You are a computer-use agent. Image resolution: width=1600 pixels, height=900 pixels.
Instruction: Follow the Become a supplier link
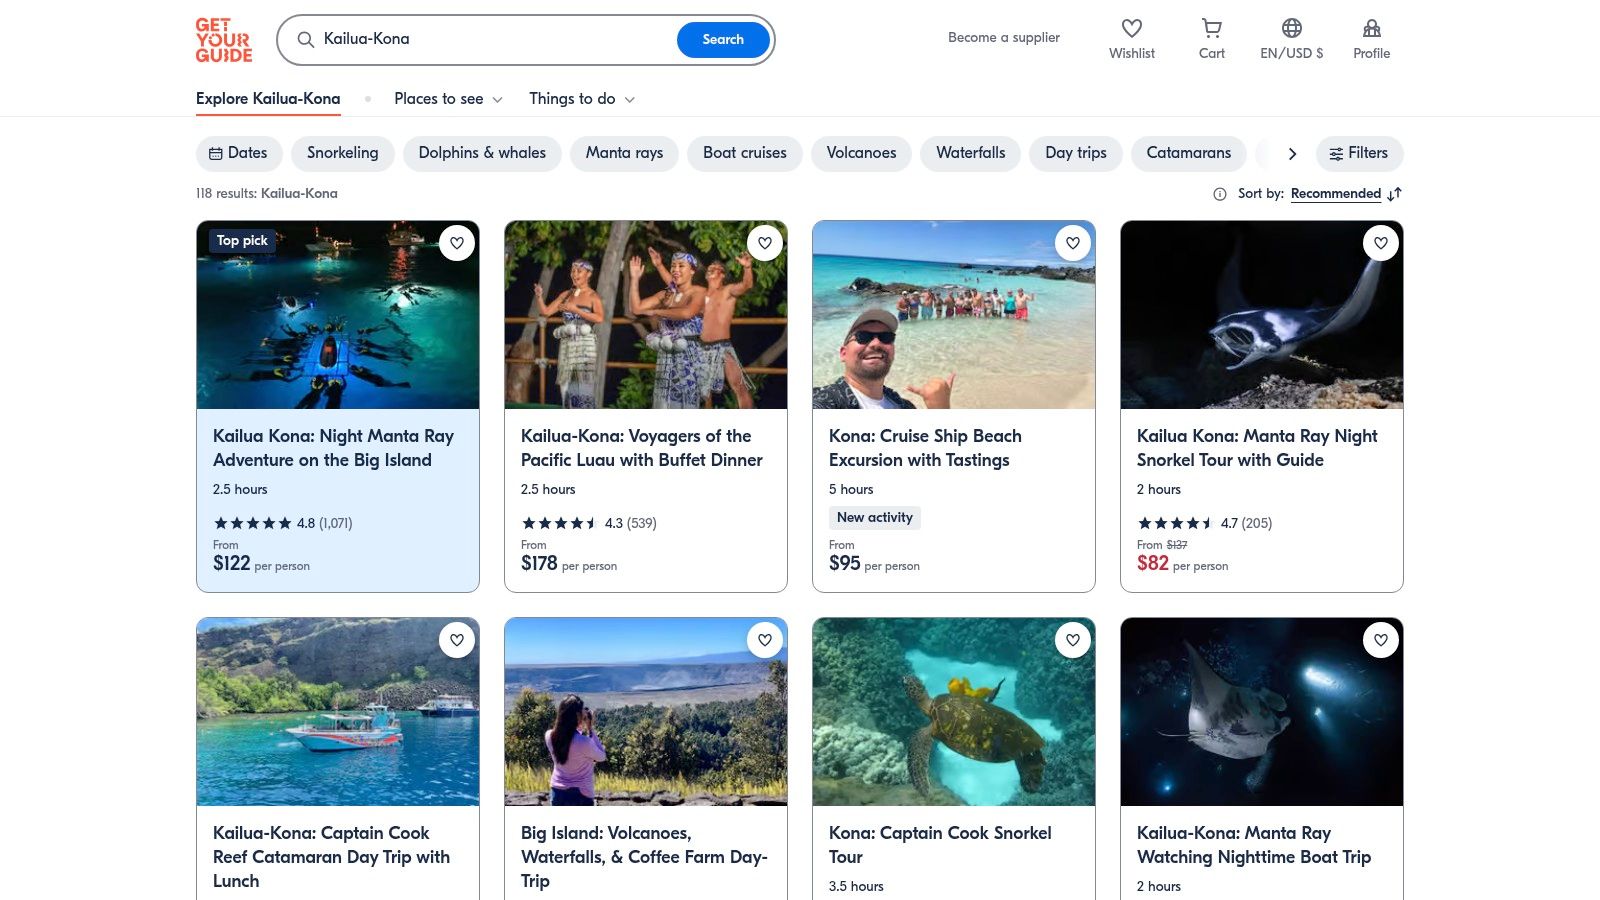pos(1003,38)
